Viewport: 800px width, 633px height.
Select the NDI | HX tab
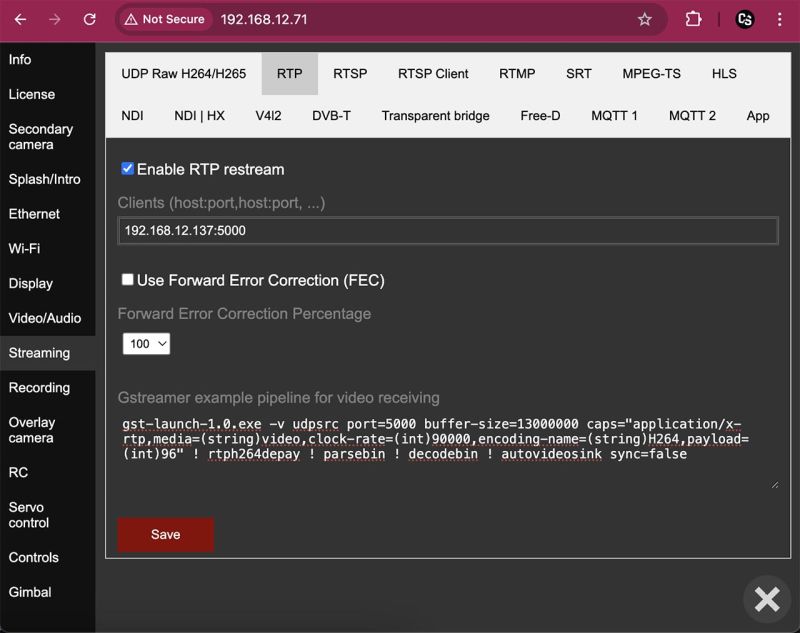[x=199, y=116]
